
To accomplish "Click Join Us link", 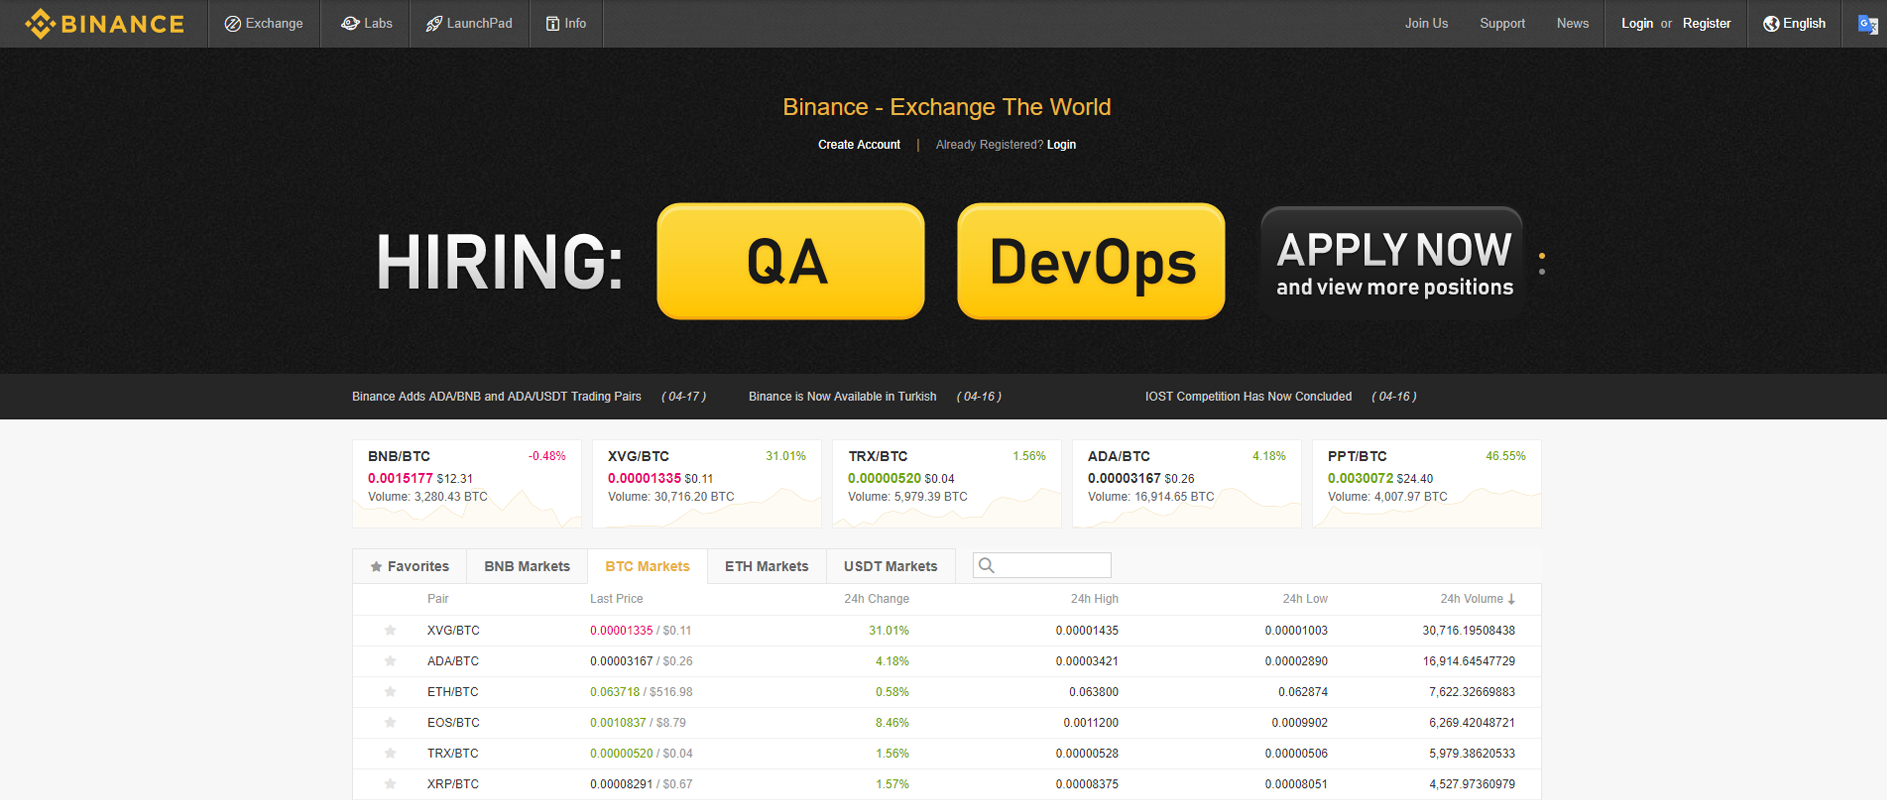I will [x=1426, y=24].
